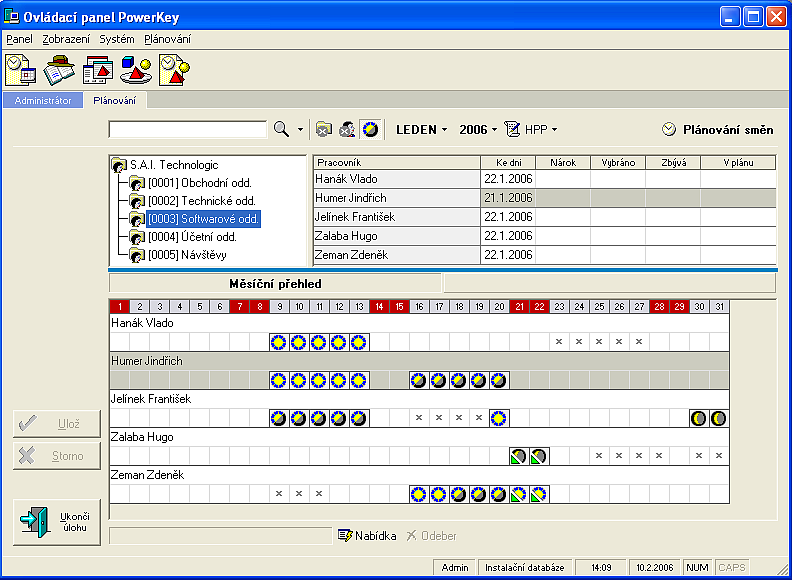Click the text field left of Nabídka
The width and height of the screenshot is (792, 580).
221,536
